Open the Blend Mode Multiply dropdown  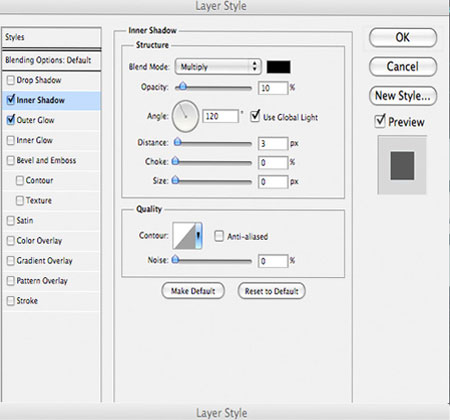tap(218, 67)
